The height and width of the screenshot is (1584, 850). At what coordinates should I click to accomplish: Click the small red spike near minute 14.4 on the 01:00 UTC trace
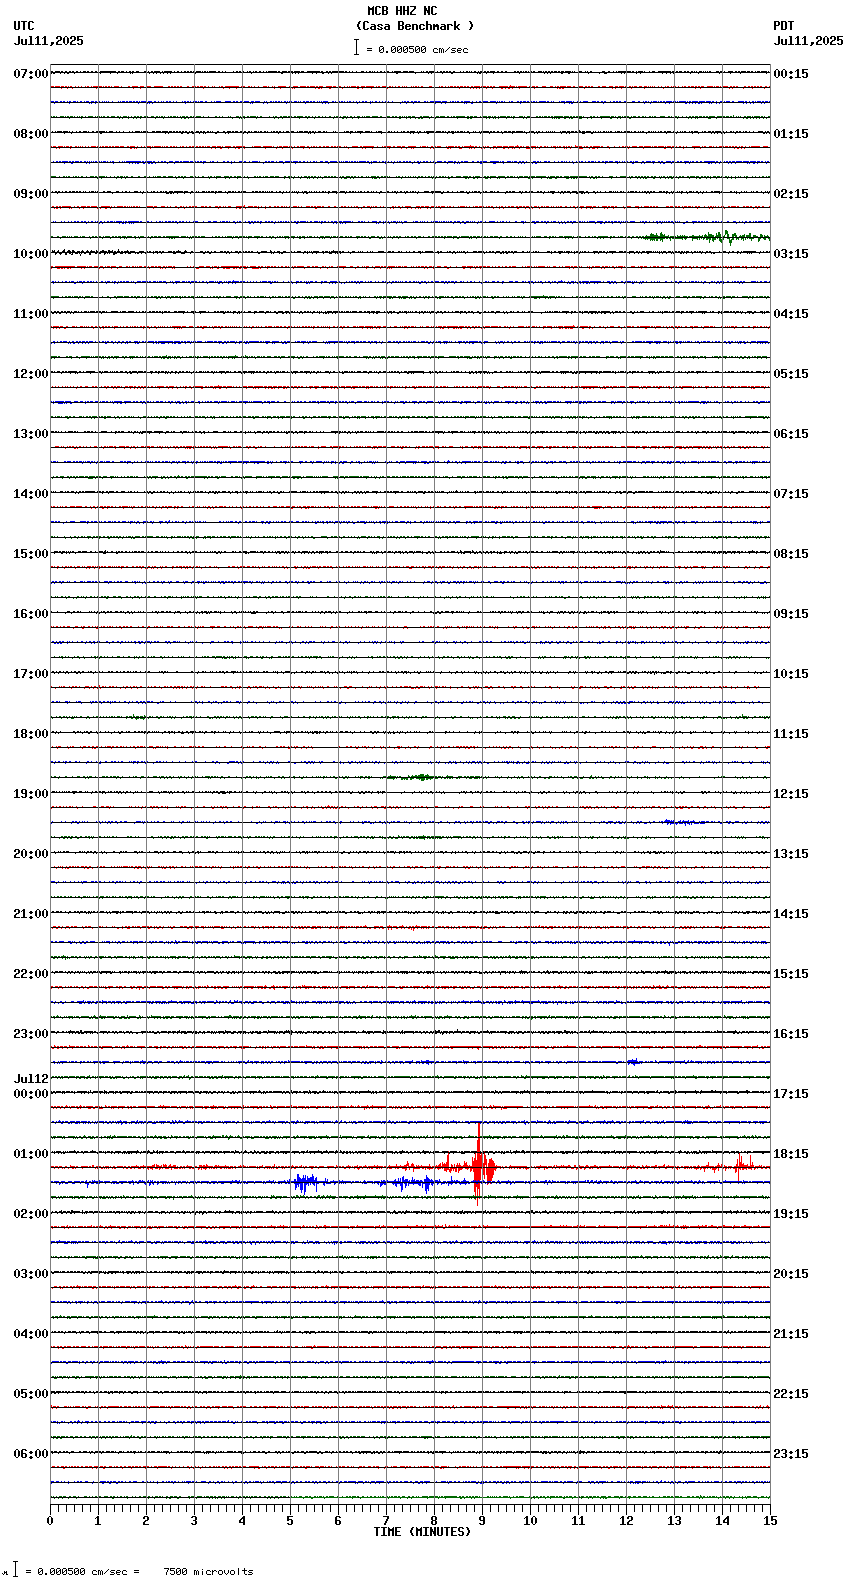tap(740, 1165)
